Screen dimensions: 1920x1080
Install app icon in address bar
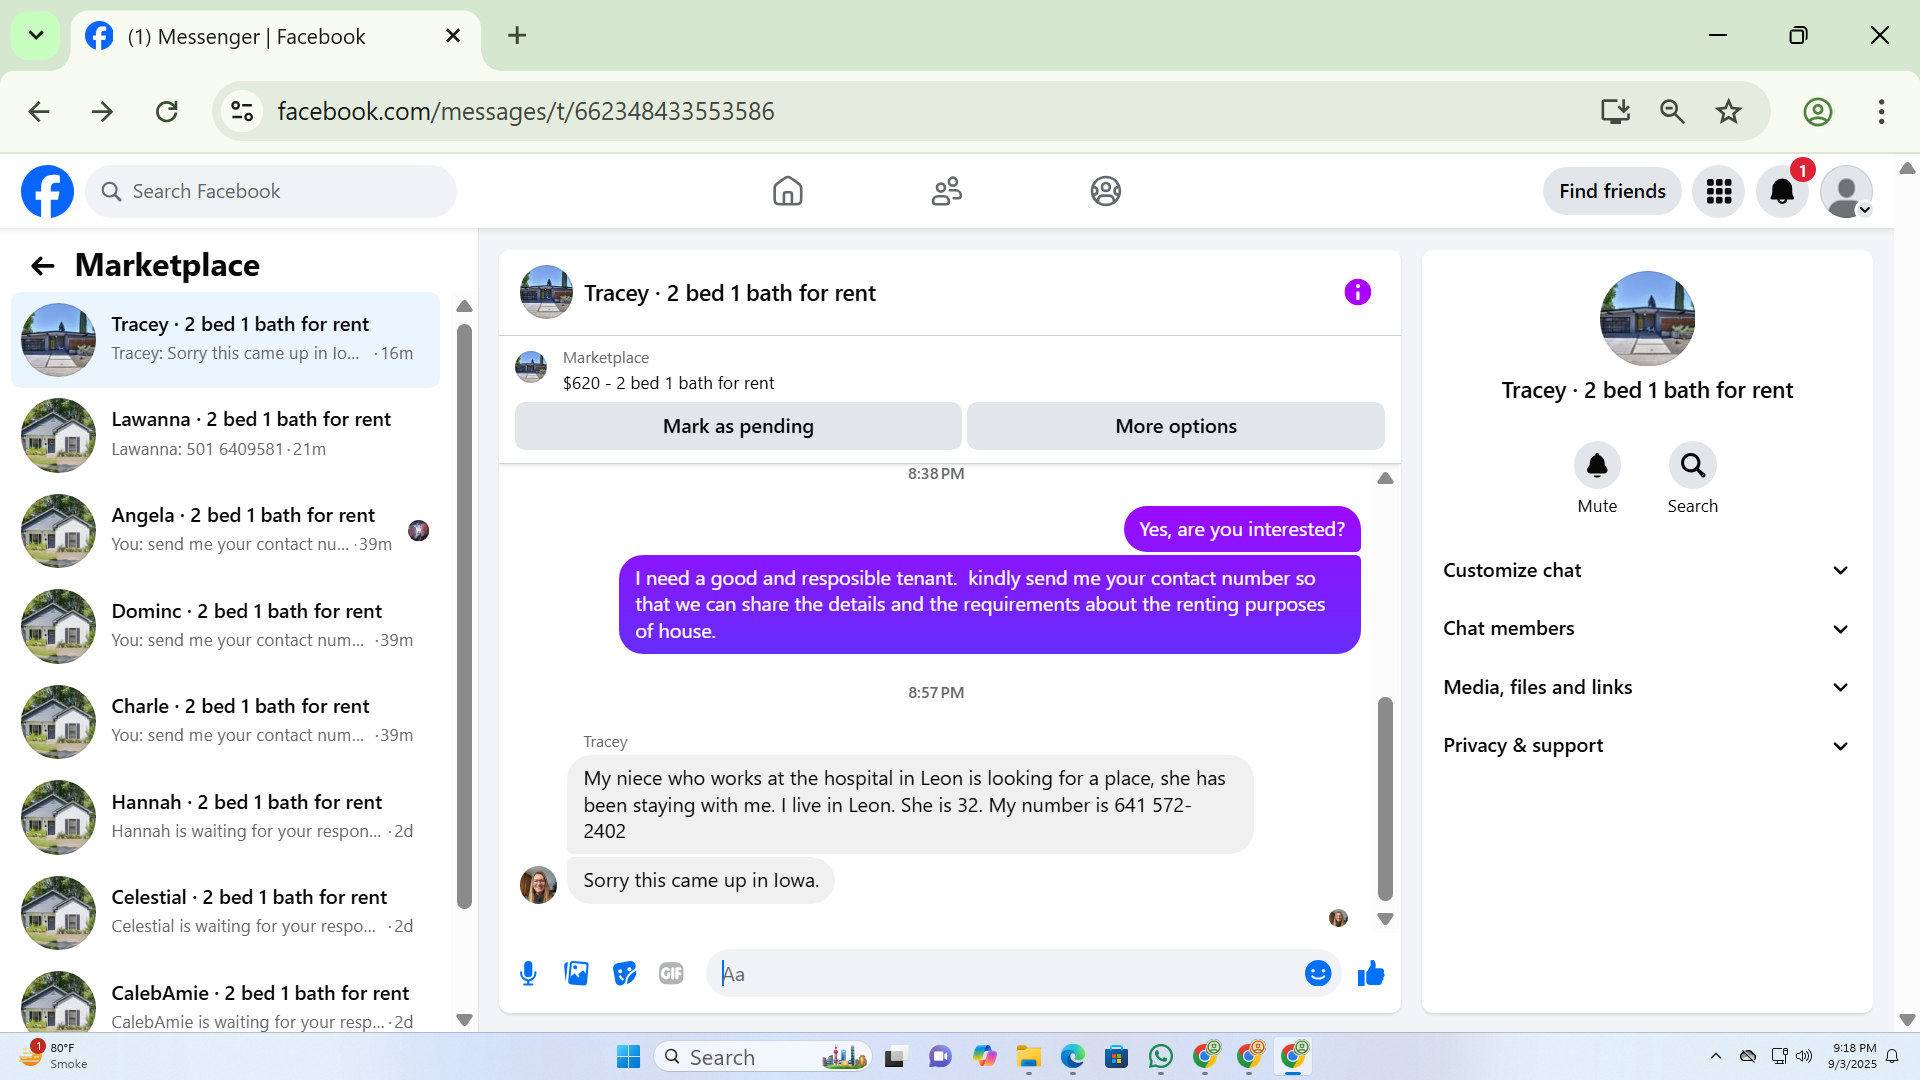(x=1615, y=111)
